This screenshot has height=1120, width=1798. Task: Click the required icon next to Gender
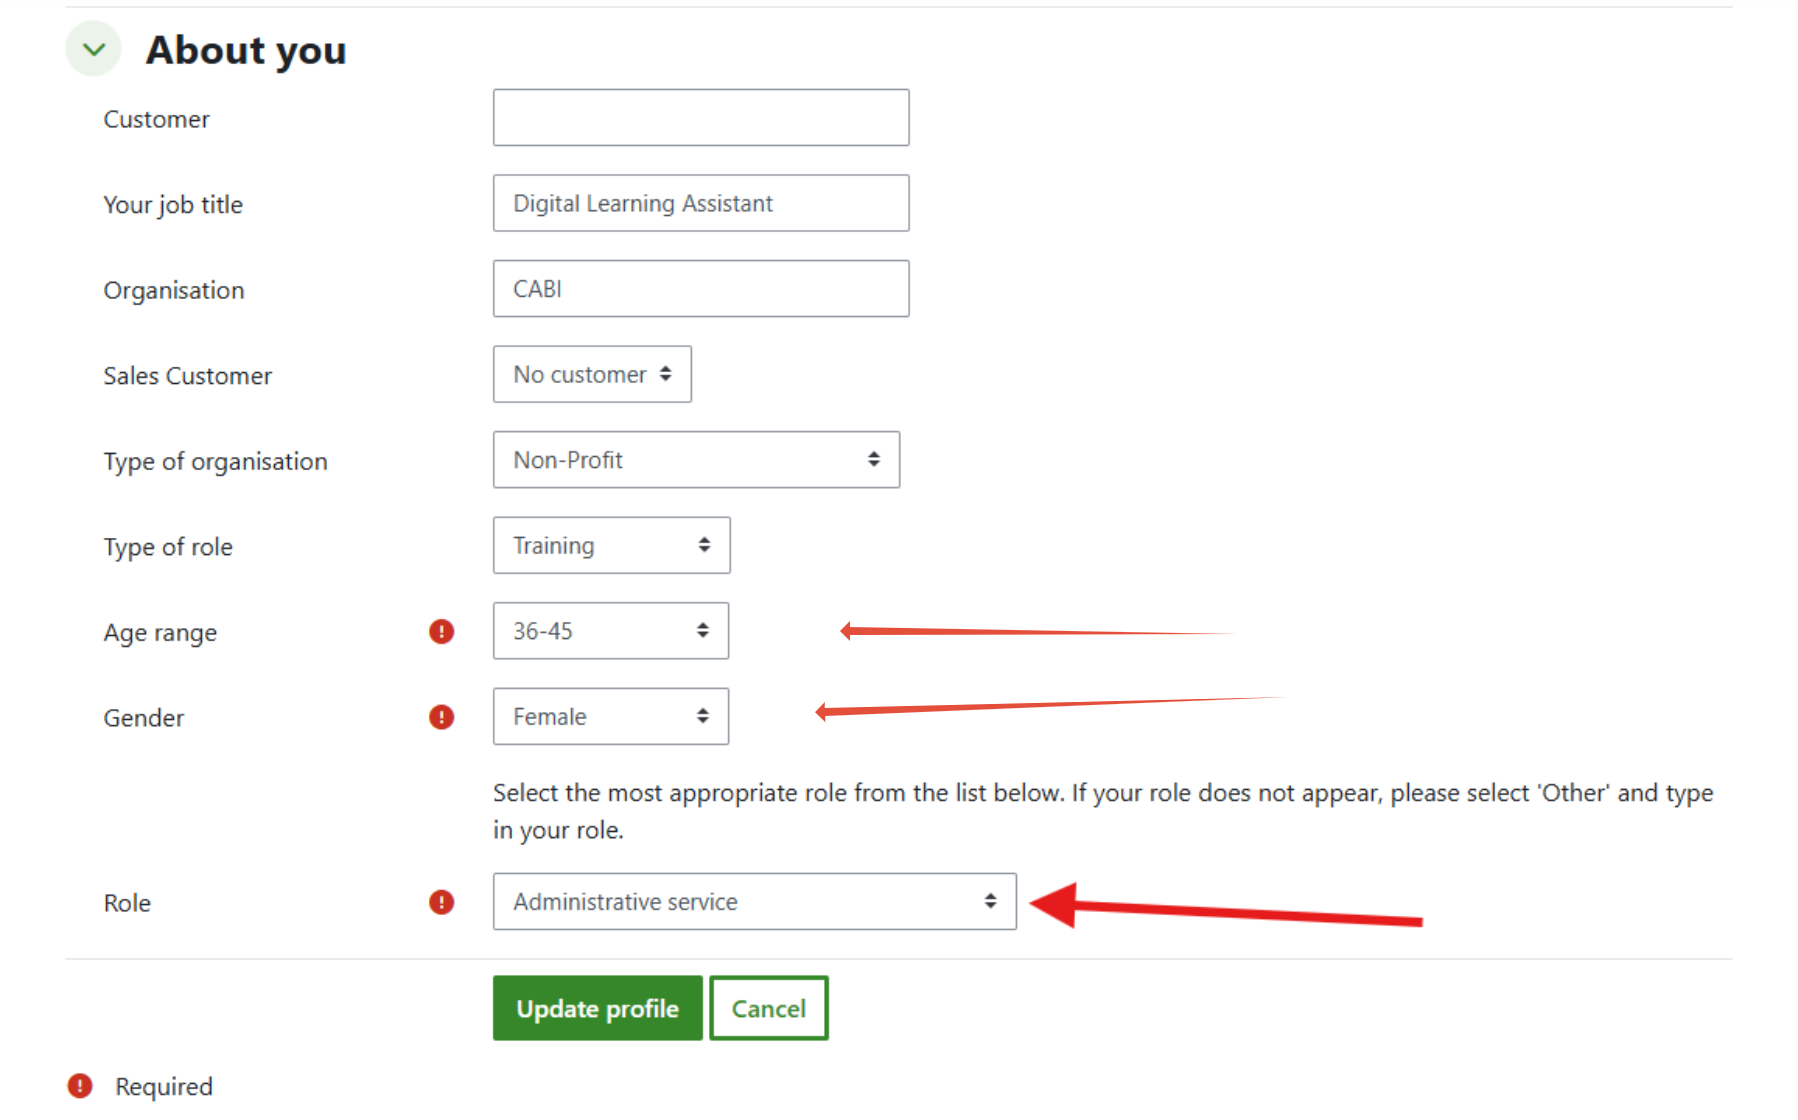(x=441, y=717)
